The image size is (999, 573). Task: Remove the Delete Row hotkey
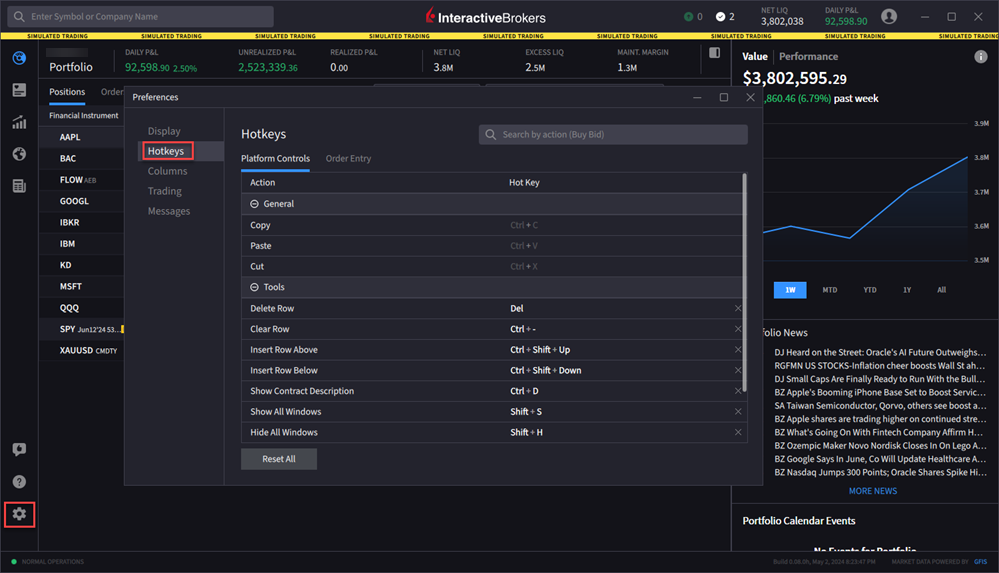(738, 308)
